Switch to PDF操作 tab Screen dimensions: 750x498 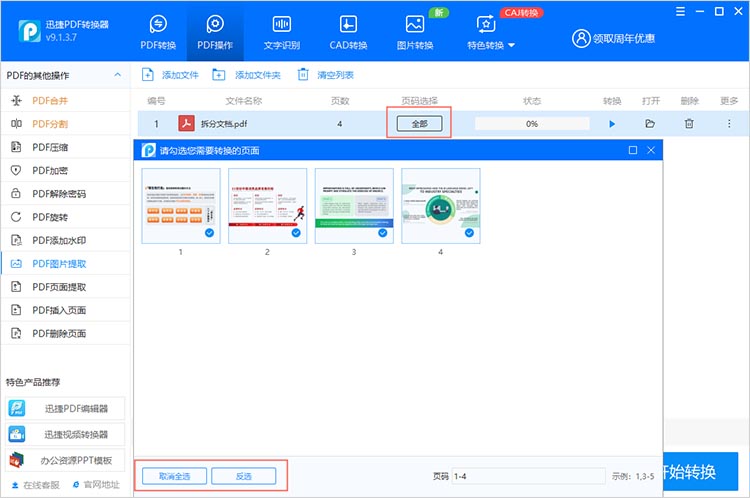click(x=215, y=33)
